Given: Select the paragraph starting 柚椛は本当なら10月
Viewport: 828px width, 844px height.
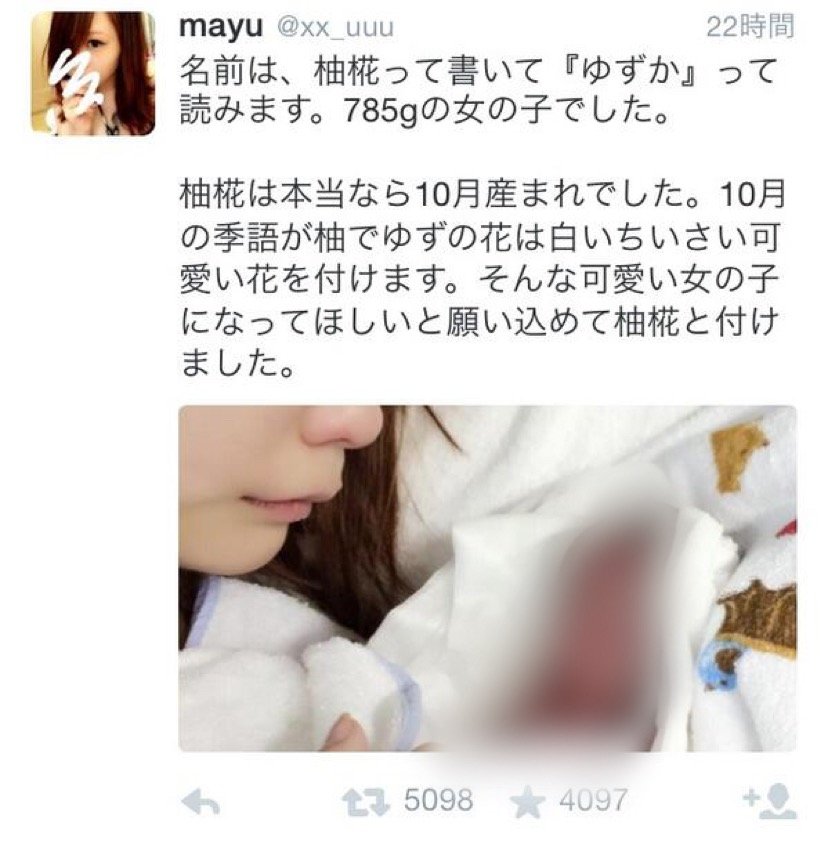Looking at the screenshot, I should click(481, 278).
